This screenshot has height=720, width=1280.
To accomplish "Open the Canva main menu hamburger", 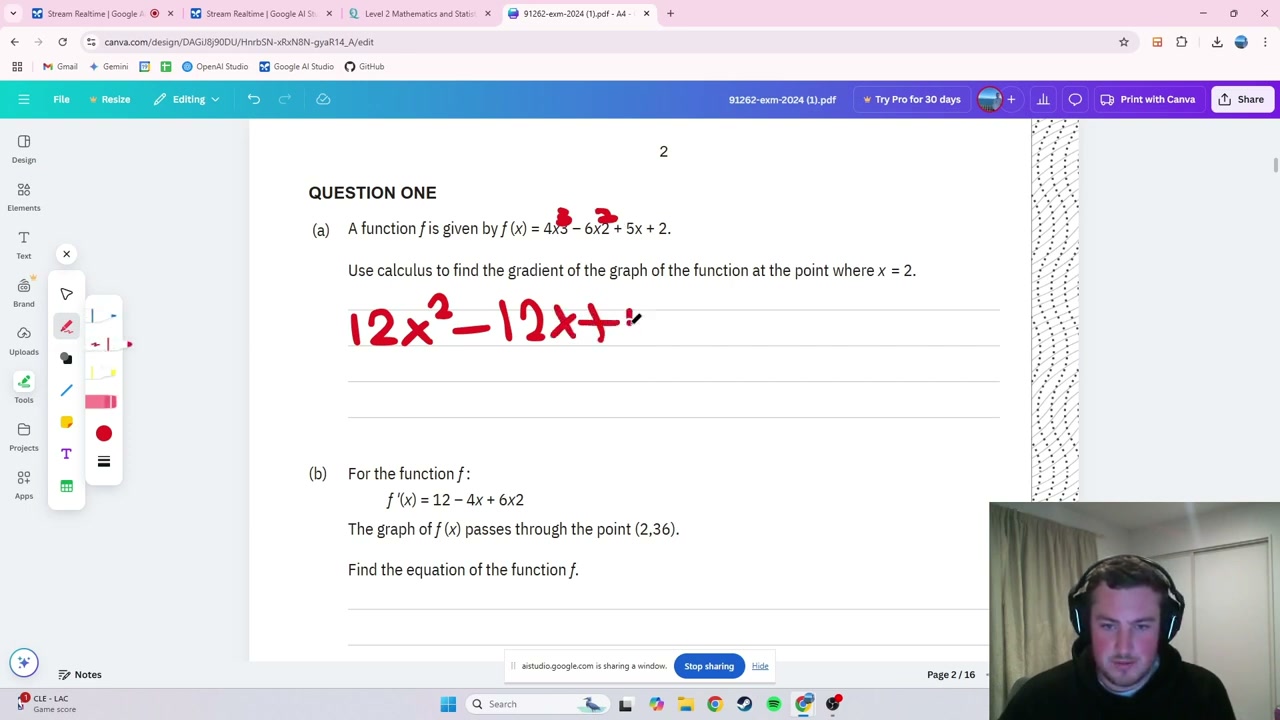I will (24, 99).
